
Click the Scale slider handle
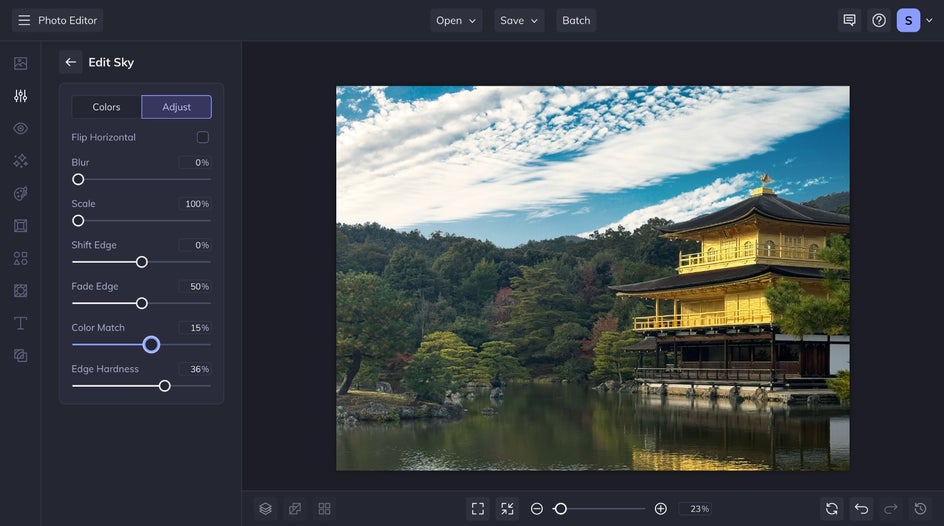coord(78,221)
